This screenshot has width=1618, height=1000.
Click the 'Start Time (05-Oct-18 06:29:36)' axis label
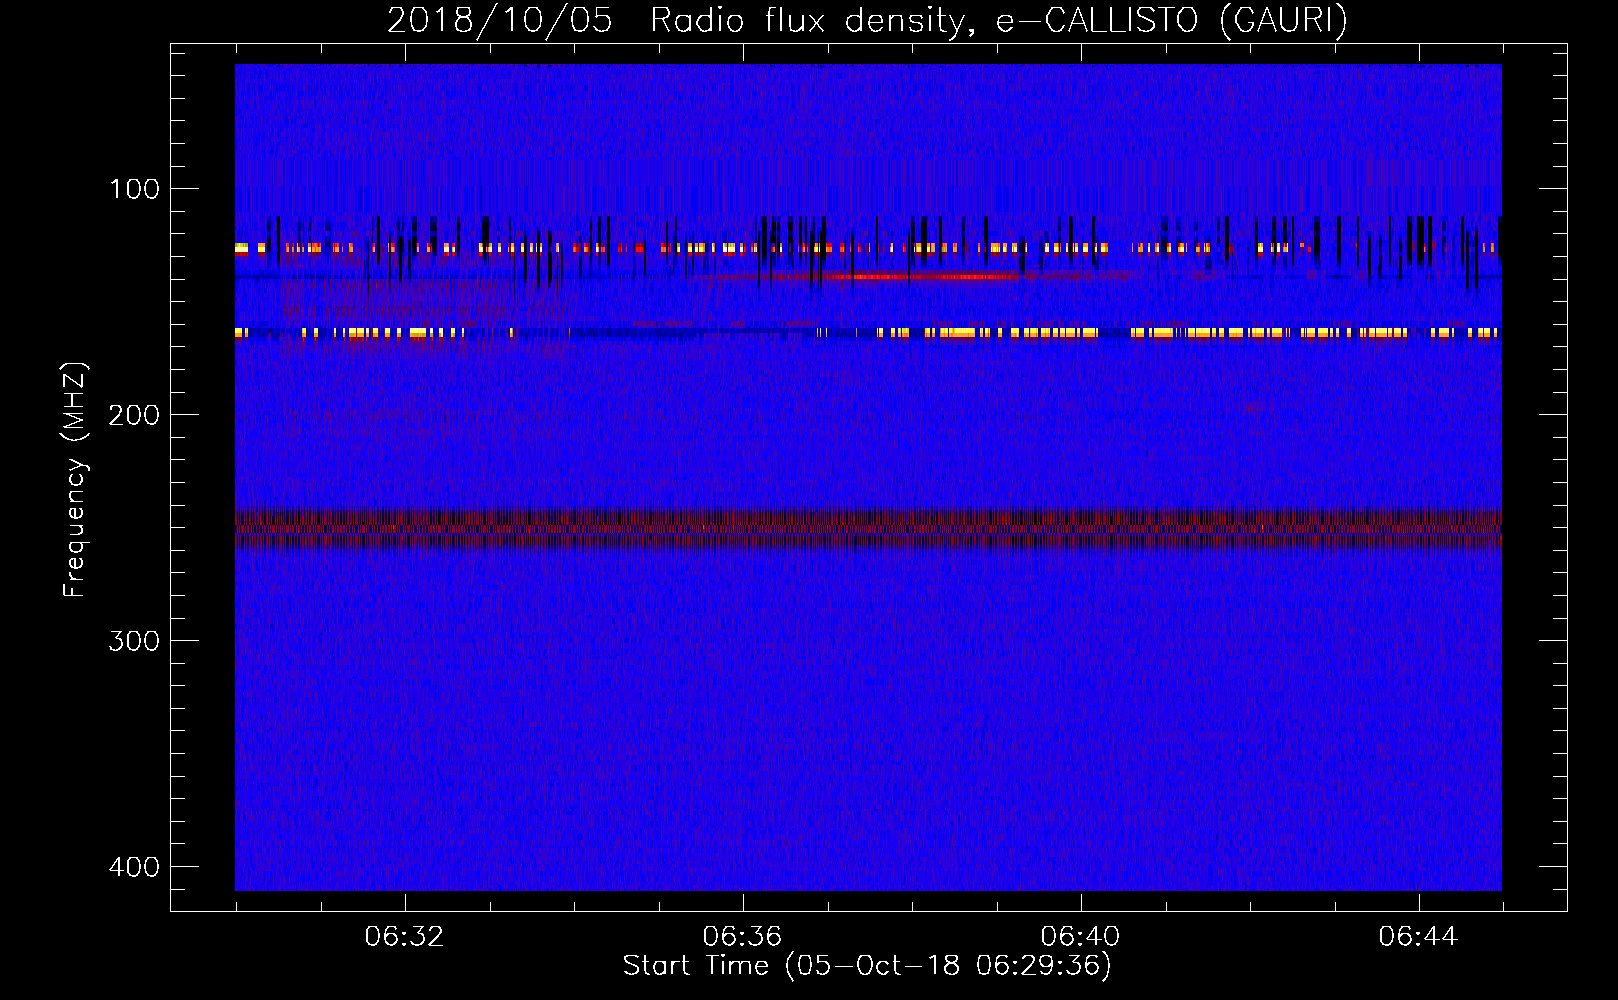[867, 965]
